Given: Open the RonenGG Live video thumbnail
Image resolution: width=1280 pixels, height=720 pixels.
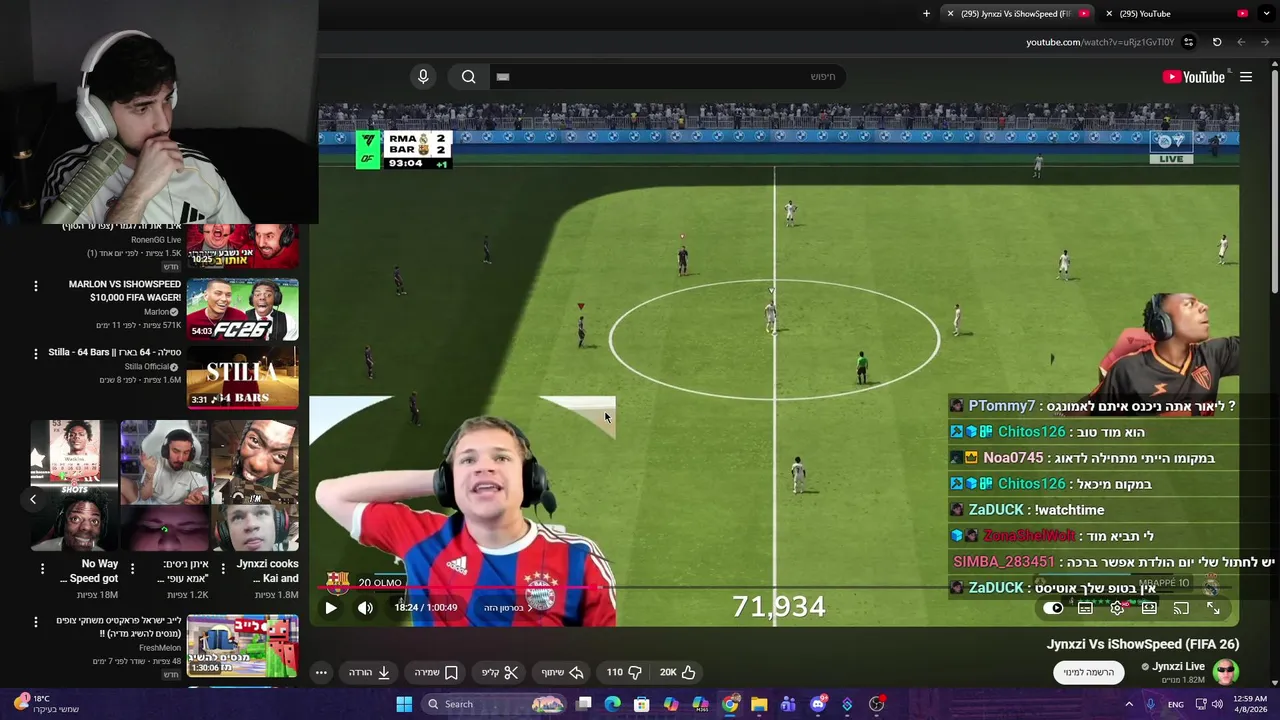Looking at the screenshot, I should (x=242, y=248).
